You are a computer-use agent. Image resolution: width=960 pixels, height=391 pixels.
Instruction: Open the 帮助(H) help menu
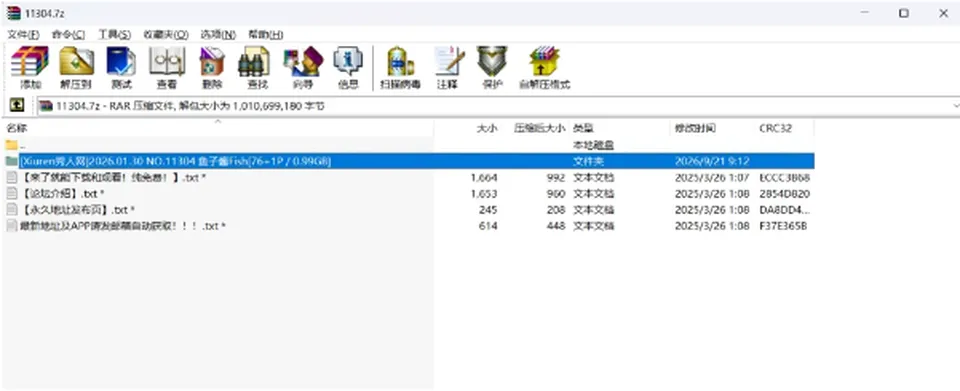(x=266, y=34)
